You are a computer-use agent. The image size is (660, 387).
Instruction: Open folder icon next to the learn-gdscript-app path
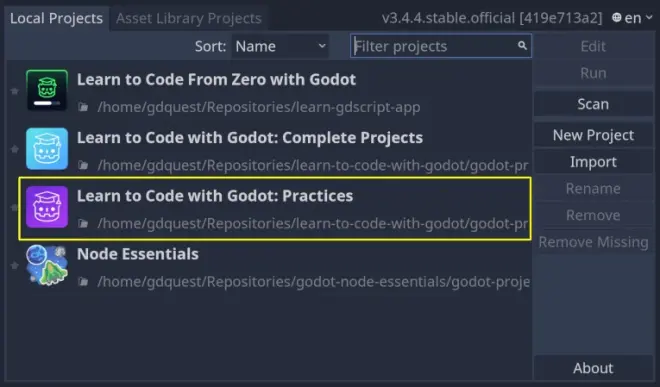tap(83, 107)
